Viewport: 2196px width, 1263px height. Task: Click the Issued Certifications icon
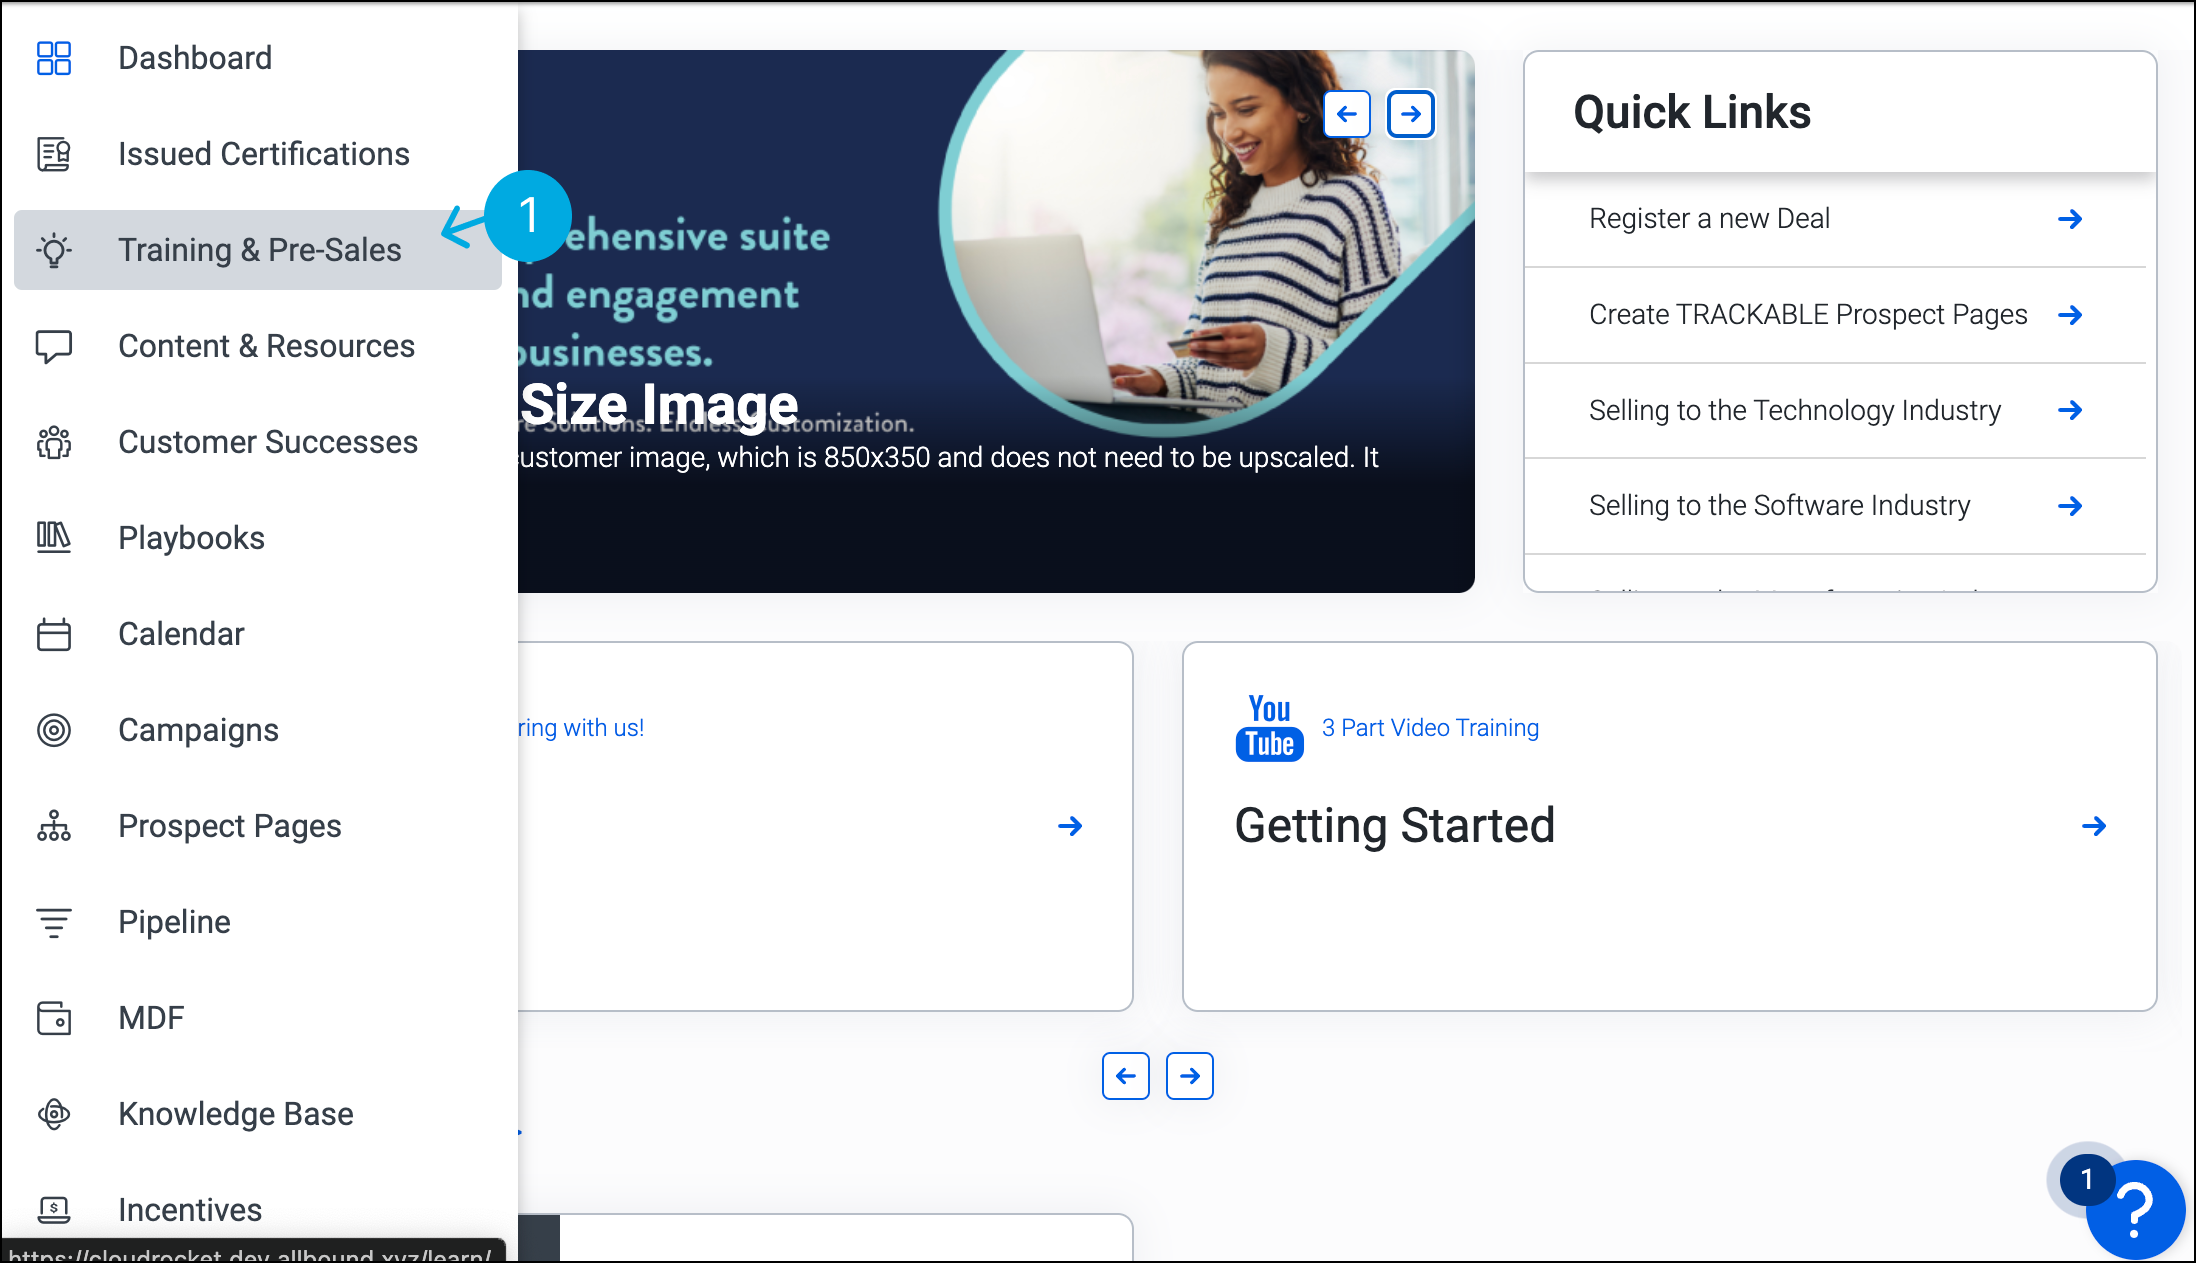pyautogui.click(x=54, y=154)
